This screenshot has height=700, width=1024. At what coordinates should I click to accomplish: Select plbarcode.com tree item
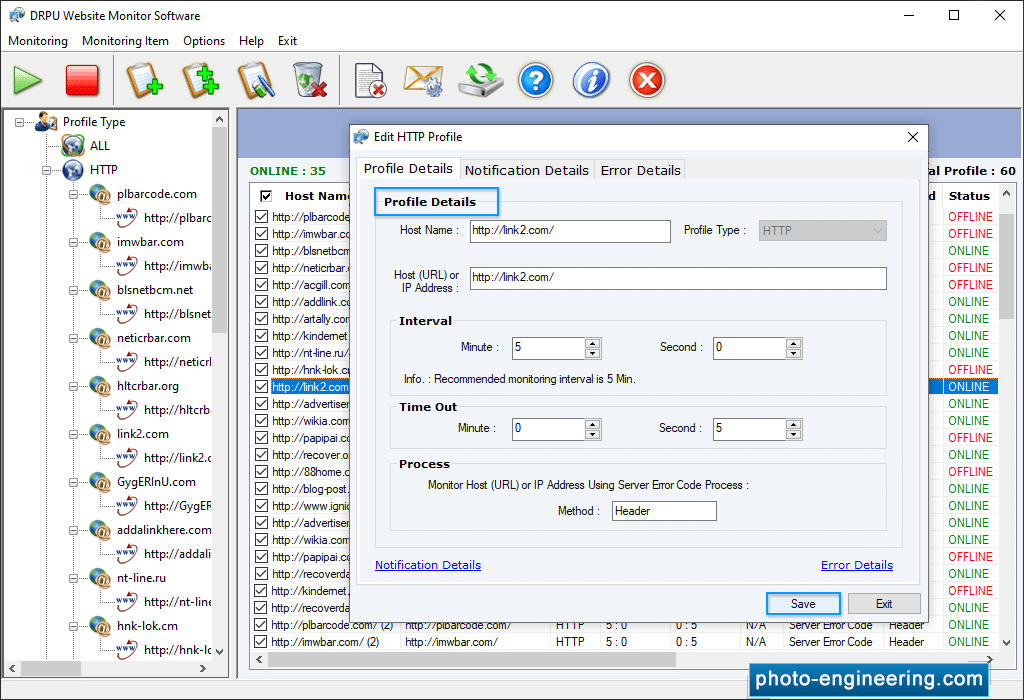pos(157,194)
